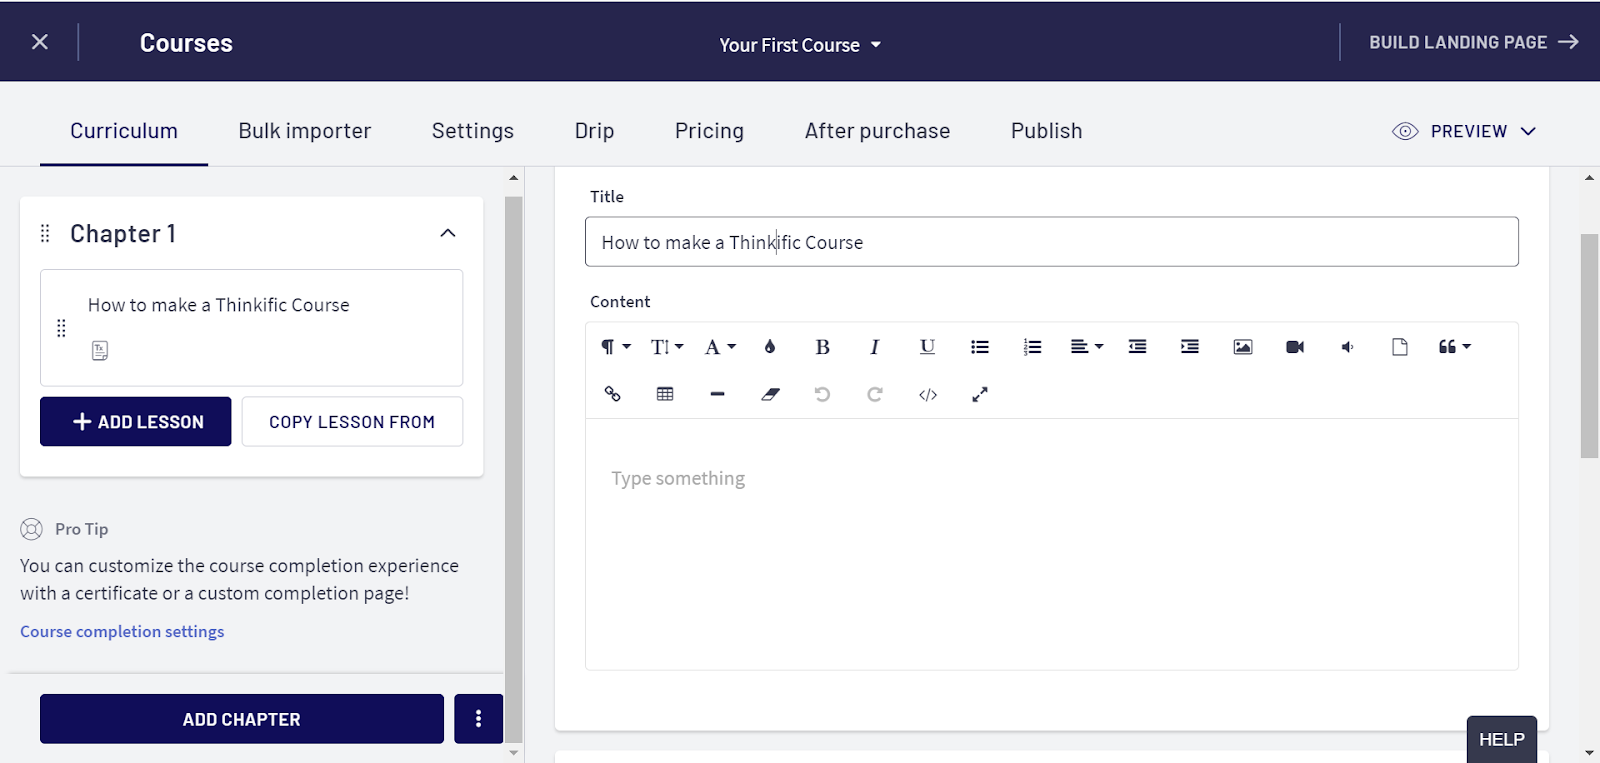Open the Bulk importer tab
The height and width of the screenshot is (763, 1600).
pos(305,131)
